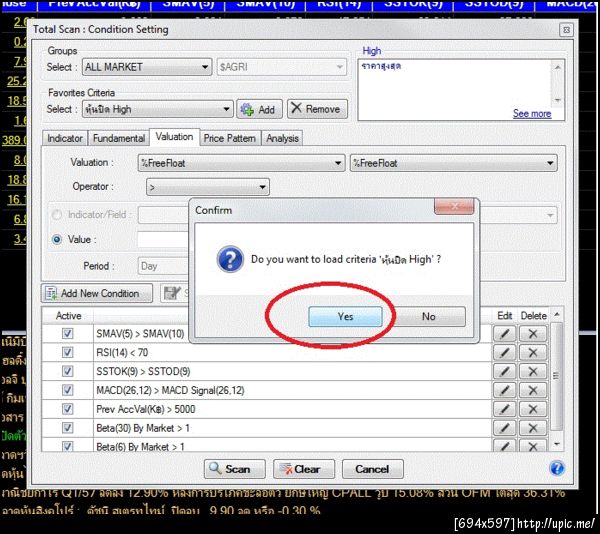Delete the RSI(14) < 70 condition

pos(532,352)
